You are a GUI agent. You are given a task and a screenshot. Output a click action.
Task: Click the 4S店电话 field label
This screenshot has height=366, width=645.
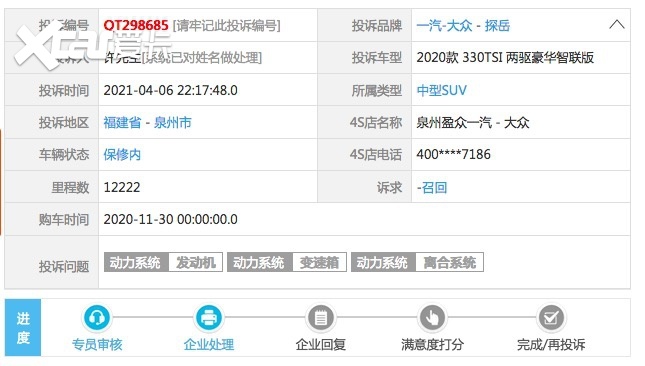(376, 155)
